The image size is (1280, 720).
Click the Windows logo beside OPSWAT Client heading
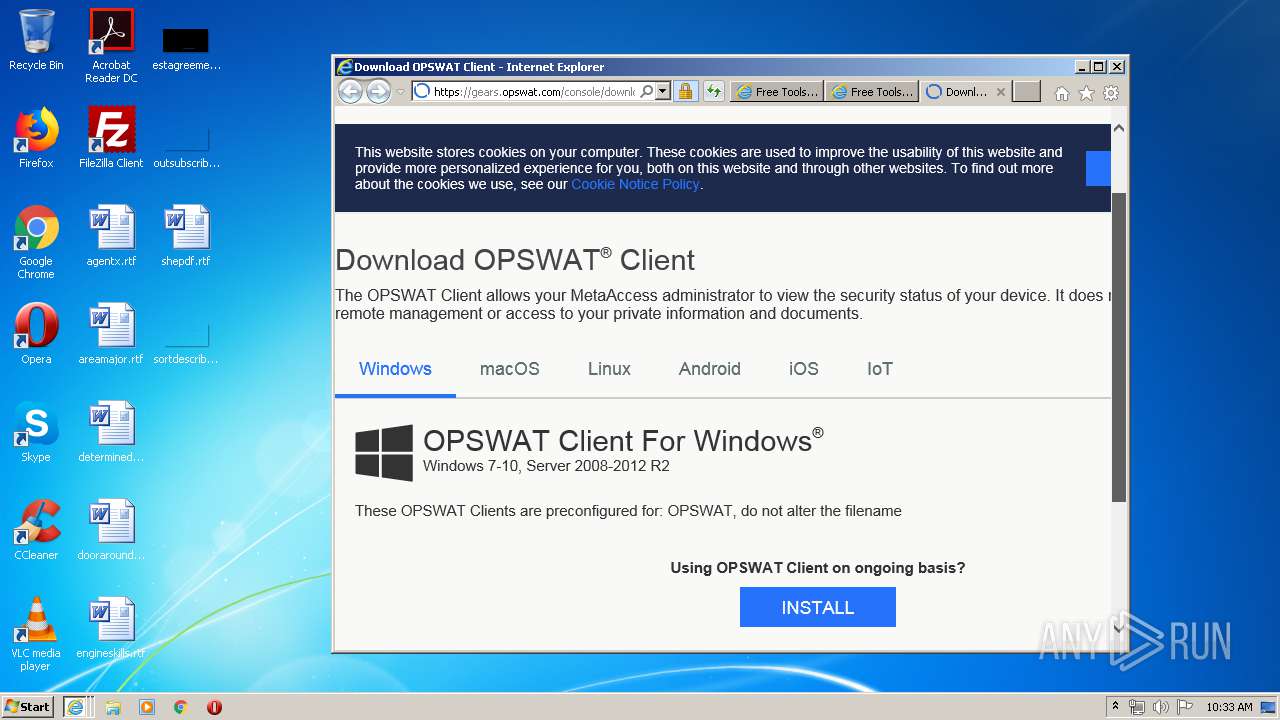click(x=384, y=453)
